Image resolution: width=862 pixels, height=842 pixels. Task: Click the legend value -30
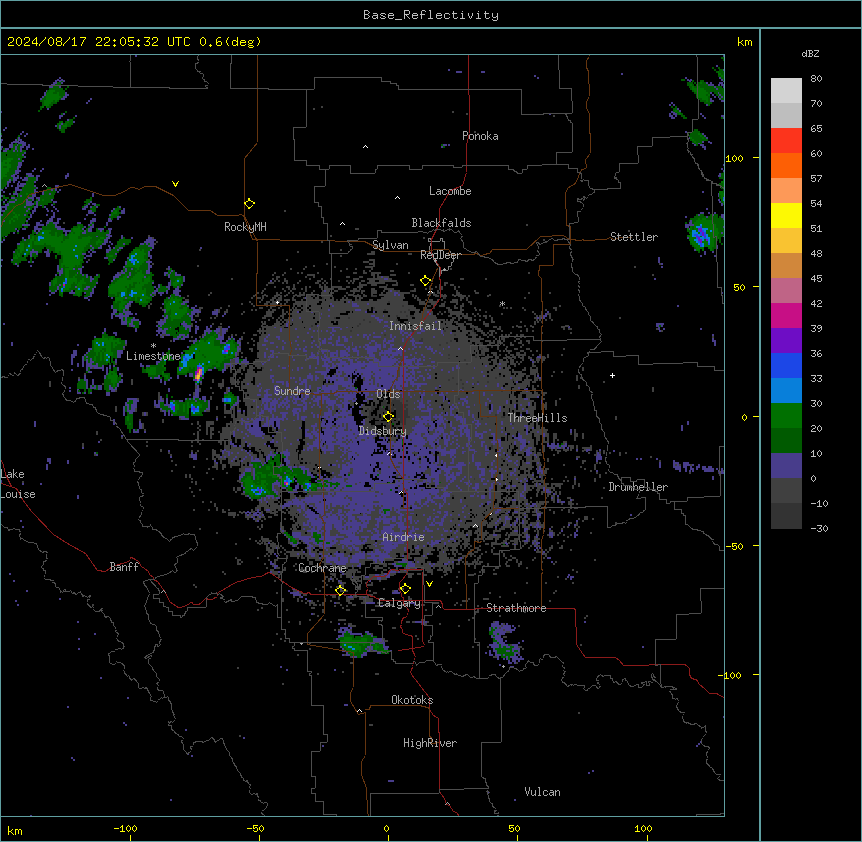pos(819,528)
